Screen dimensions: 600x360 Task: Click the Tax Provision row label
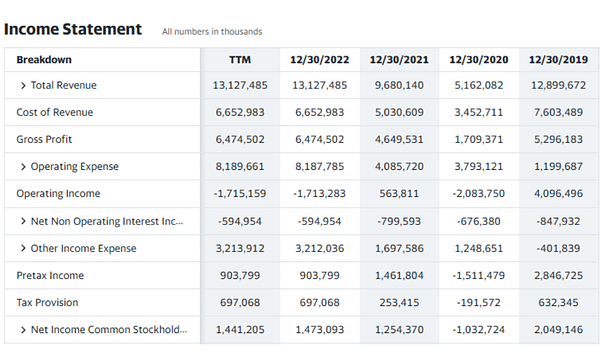(47, 303)
